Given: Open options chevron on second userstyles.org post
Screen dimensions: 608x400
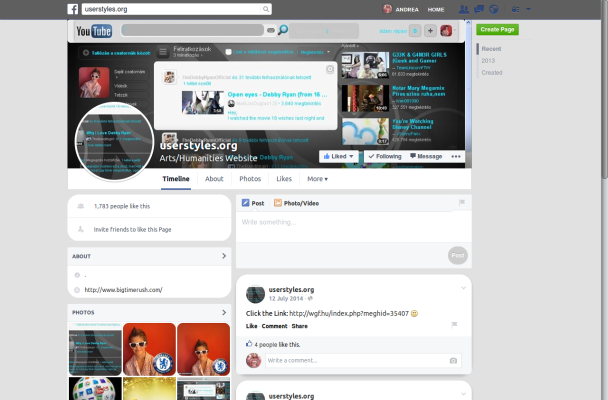Looking at the screenshot, I should [463, 394].
